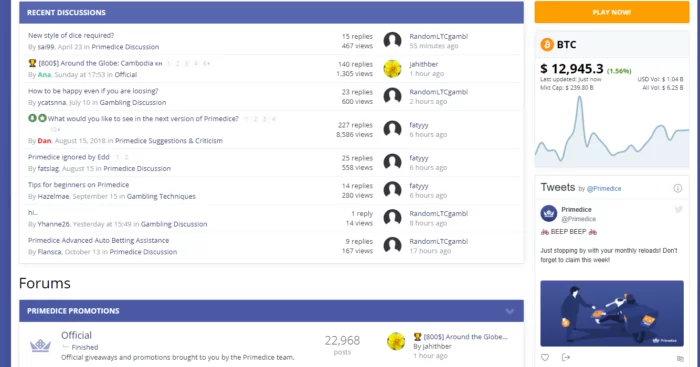Image resolution: width=700 pixels, height=367 pixels.
Task: Go to page 2 of Cambodia topic
Action: (x=178, y=63)
